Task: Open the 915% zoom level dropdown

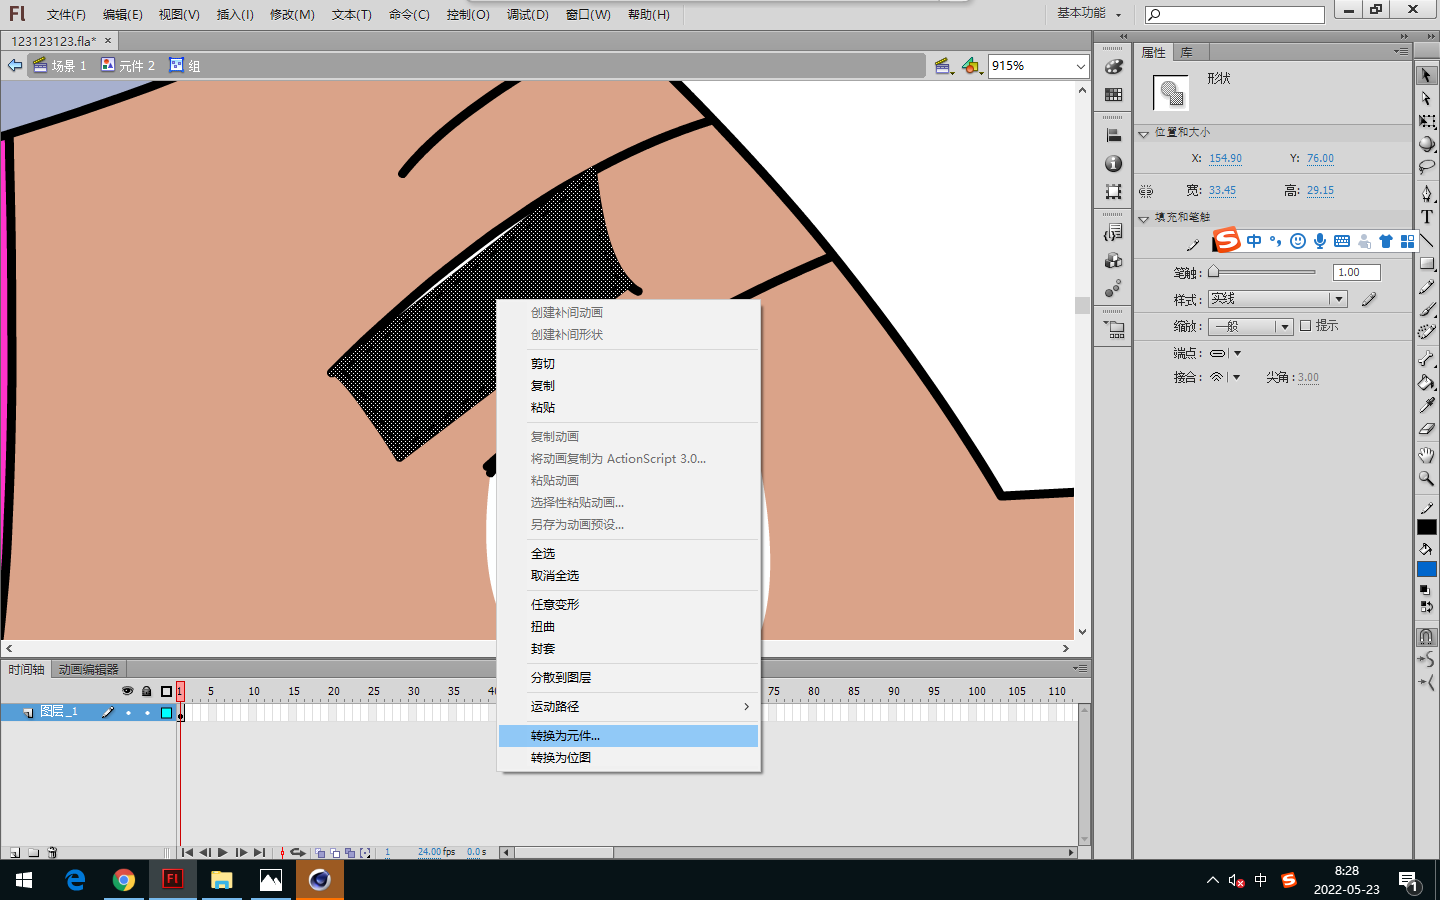Action: [x=1080, y=66]
